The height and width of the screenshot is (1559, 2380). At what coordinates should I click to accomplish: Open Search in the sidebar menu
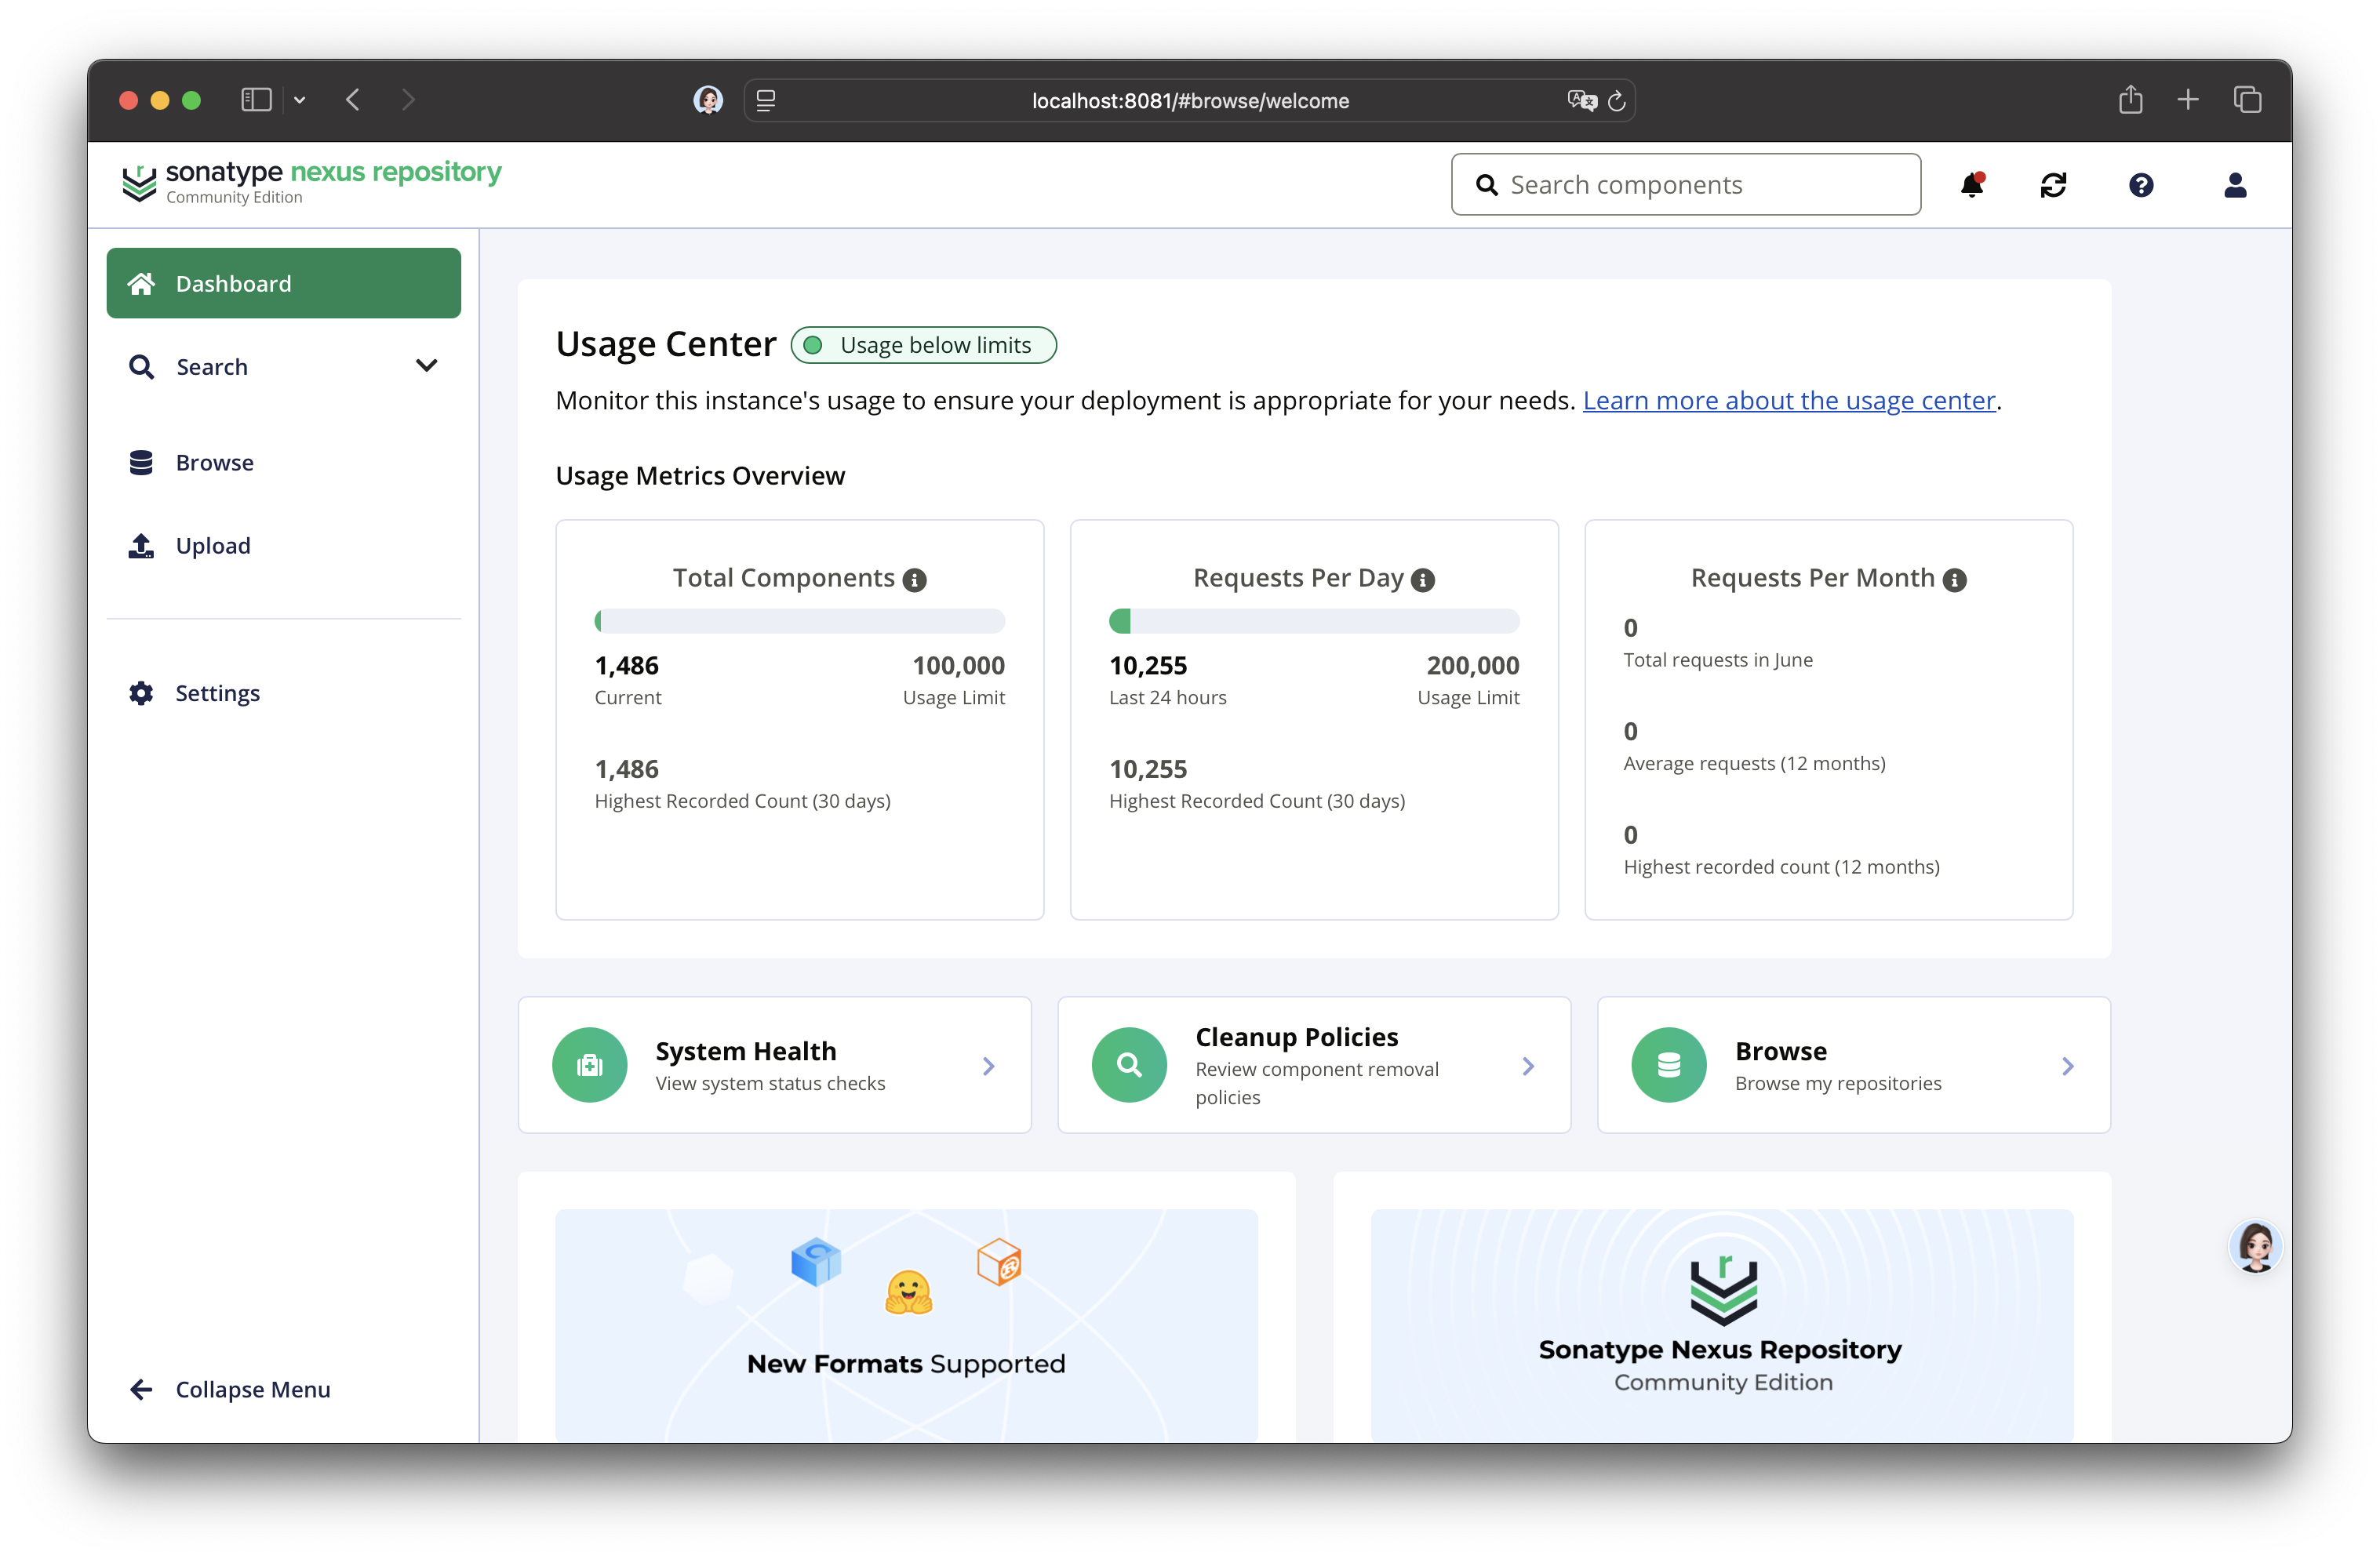coord(284,367)
